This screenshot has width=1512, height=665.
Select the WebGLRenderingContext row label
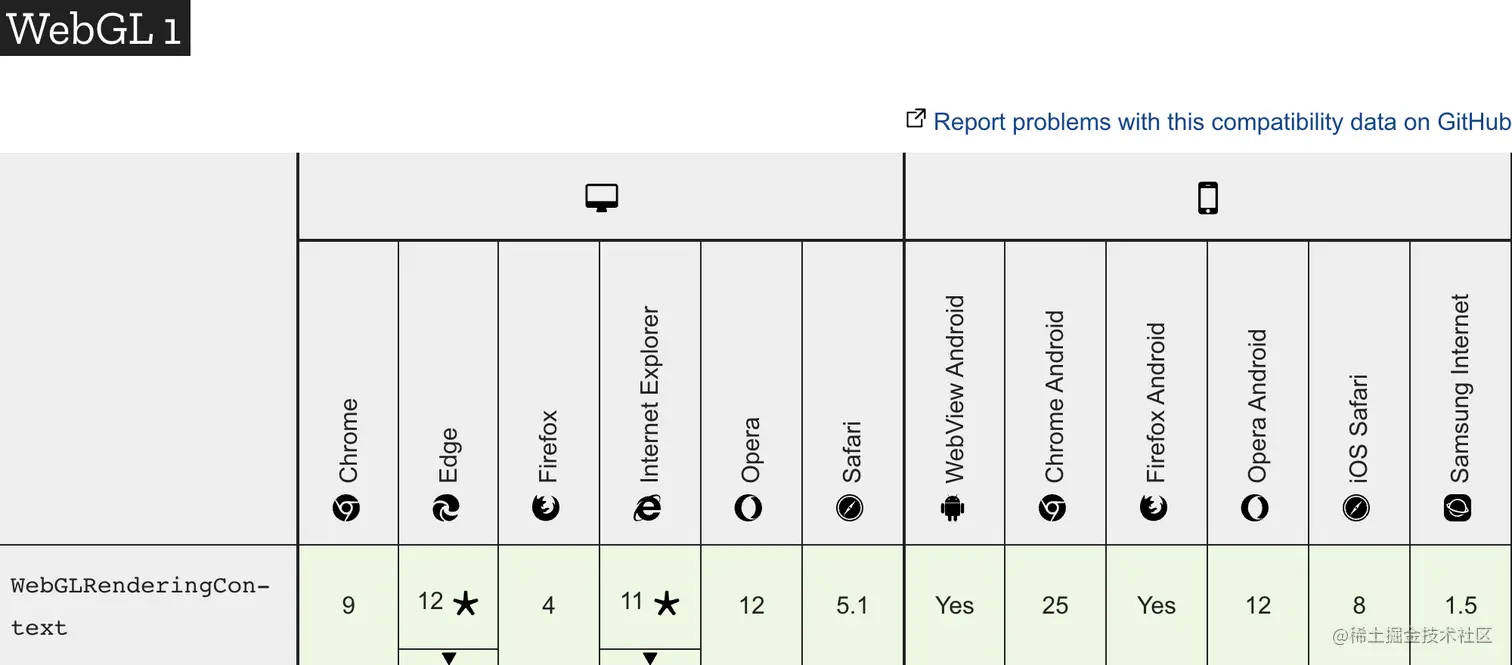(140, 606)
